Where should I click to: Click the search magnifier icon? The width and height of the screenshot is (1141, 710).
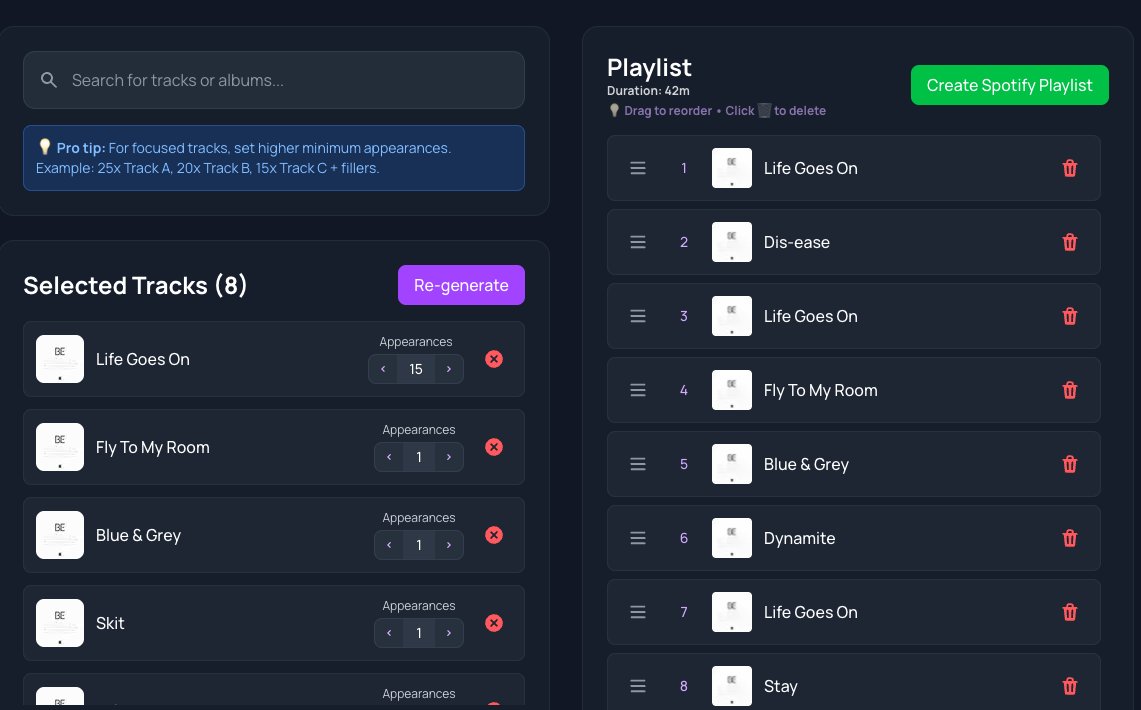pyautogui.click(x=49, y=80)
